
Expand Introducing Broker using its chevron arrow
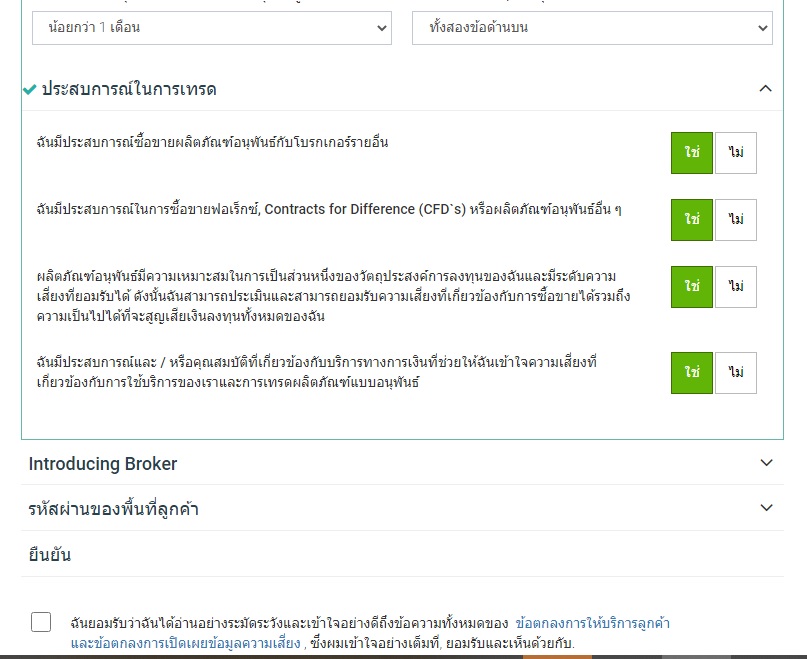point(766,463)
